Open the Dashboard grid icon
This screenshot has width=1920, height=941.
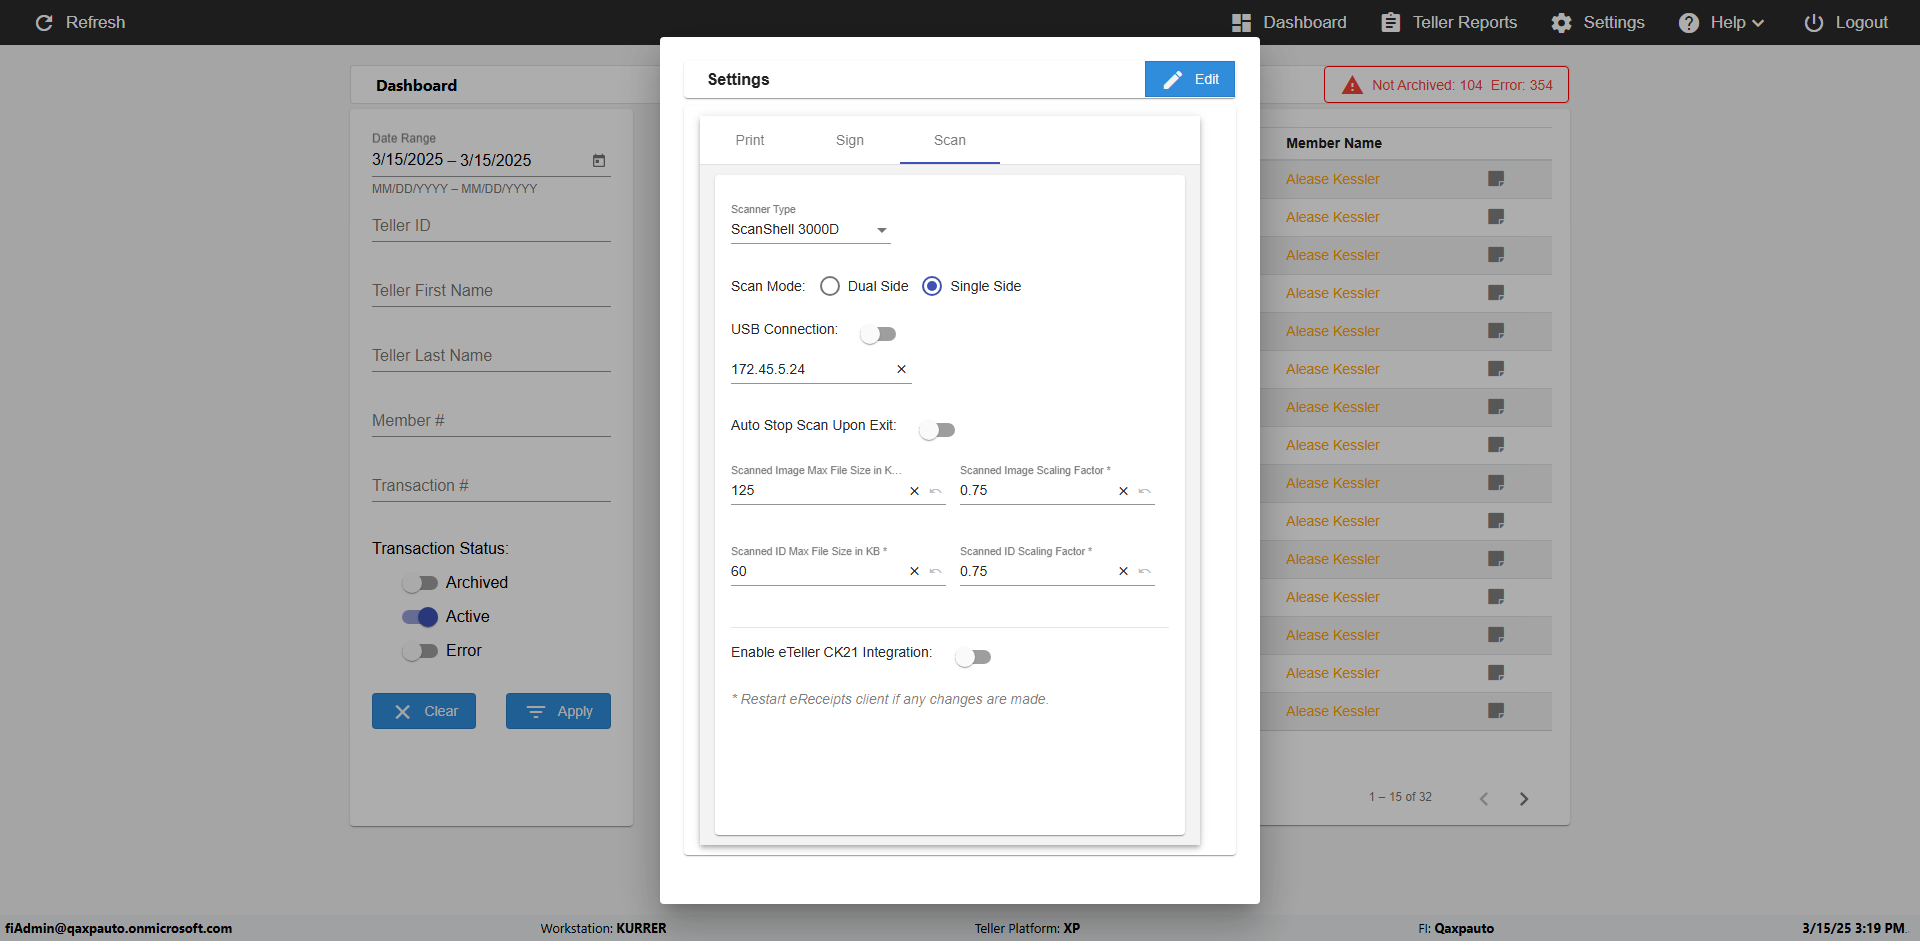[x=1241, y=22]
